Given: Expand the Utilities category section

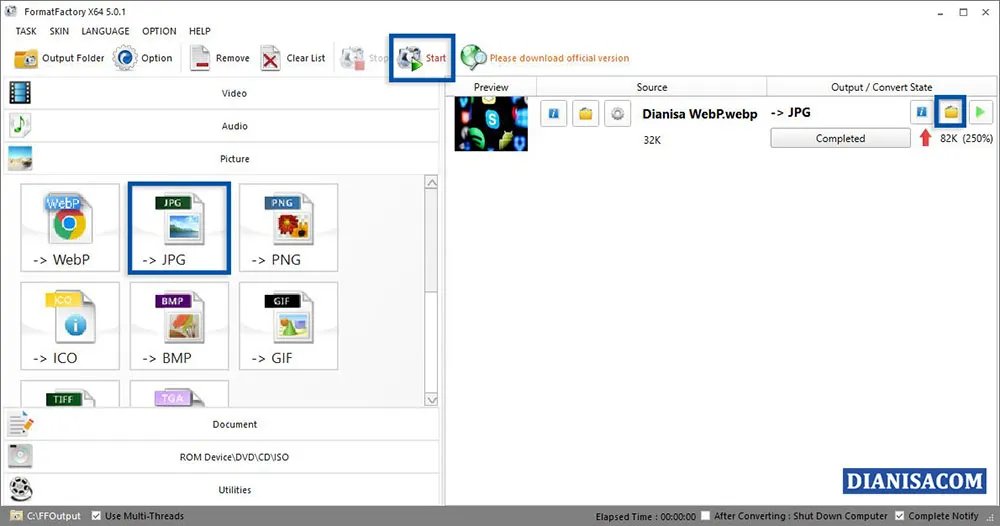Looking at the screenshot, I should point(221,490).
